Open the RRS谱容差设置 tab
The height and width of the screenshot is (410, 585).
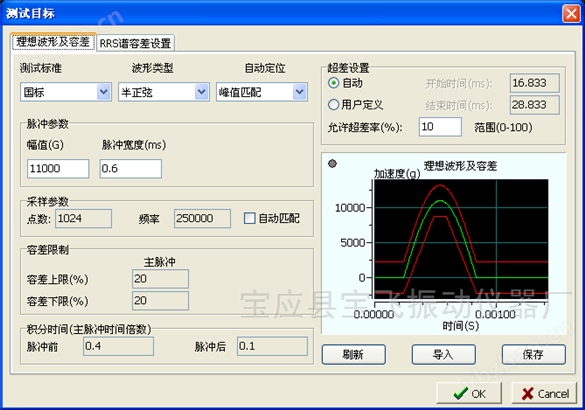coord(135,43)
